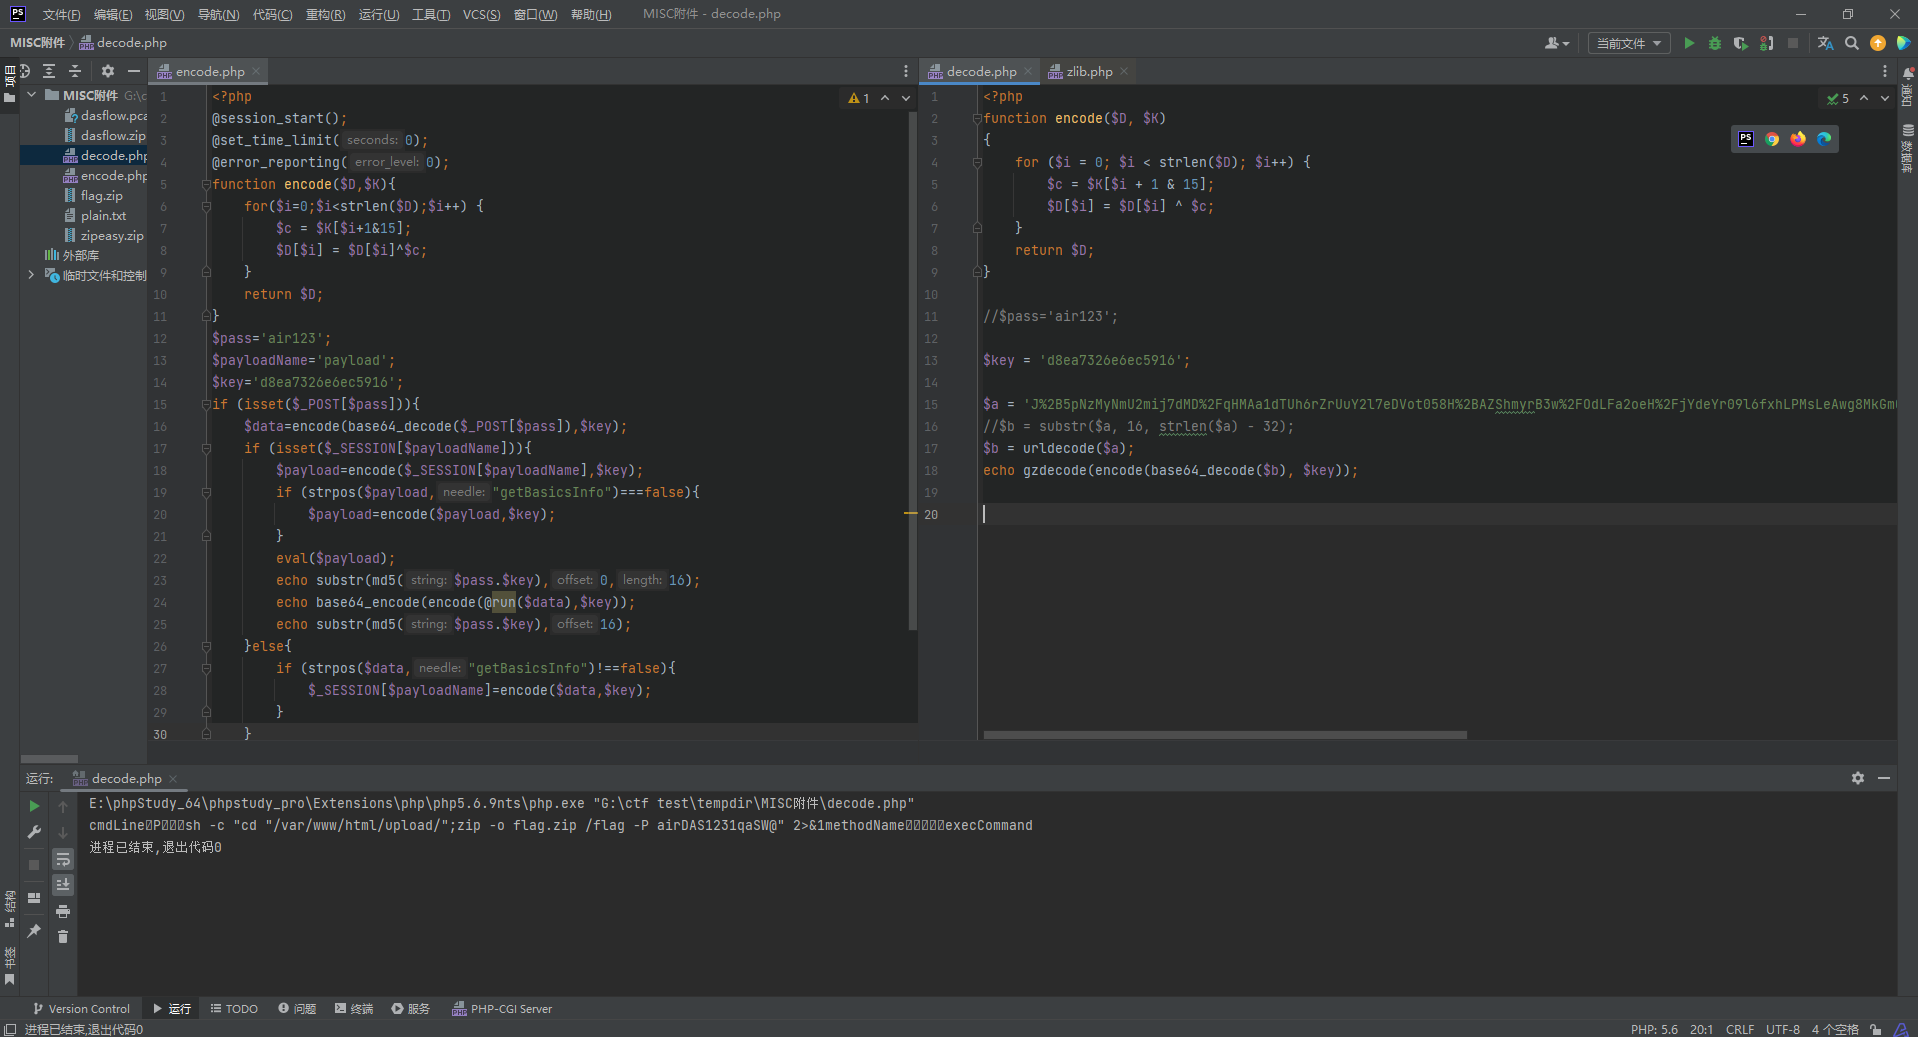This screenshot has height=1037, width=1918.
Task: Open decode.php preview in Chrome
Action: pyautogui.click(x=1772, y=139)
